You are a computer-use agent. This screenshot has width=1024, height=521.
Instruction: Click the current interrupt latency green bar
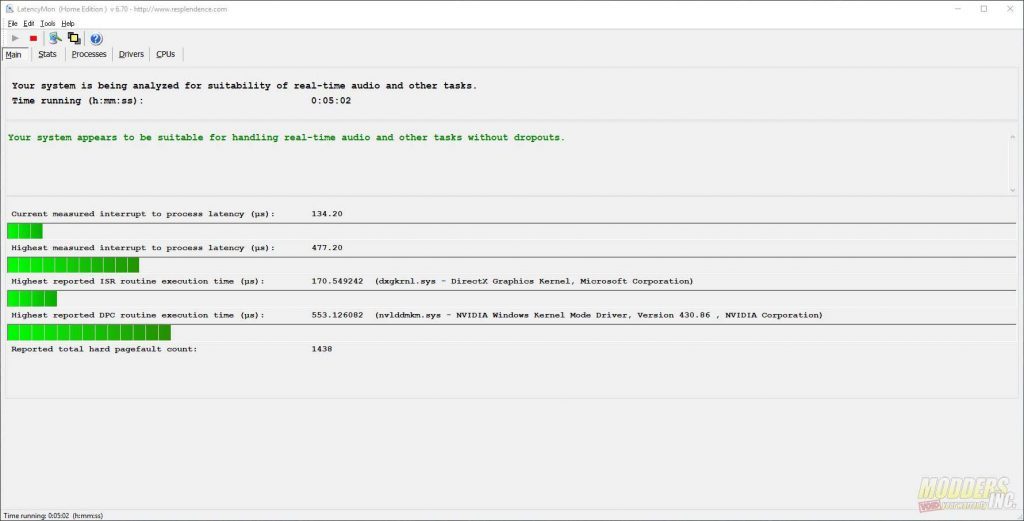click(25, 231)
